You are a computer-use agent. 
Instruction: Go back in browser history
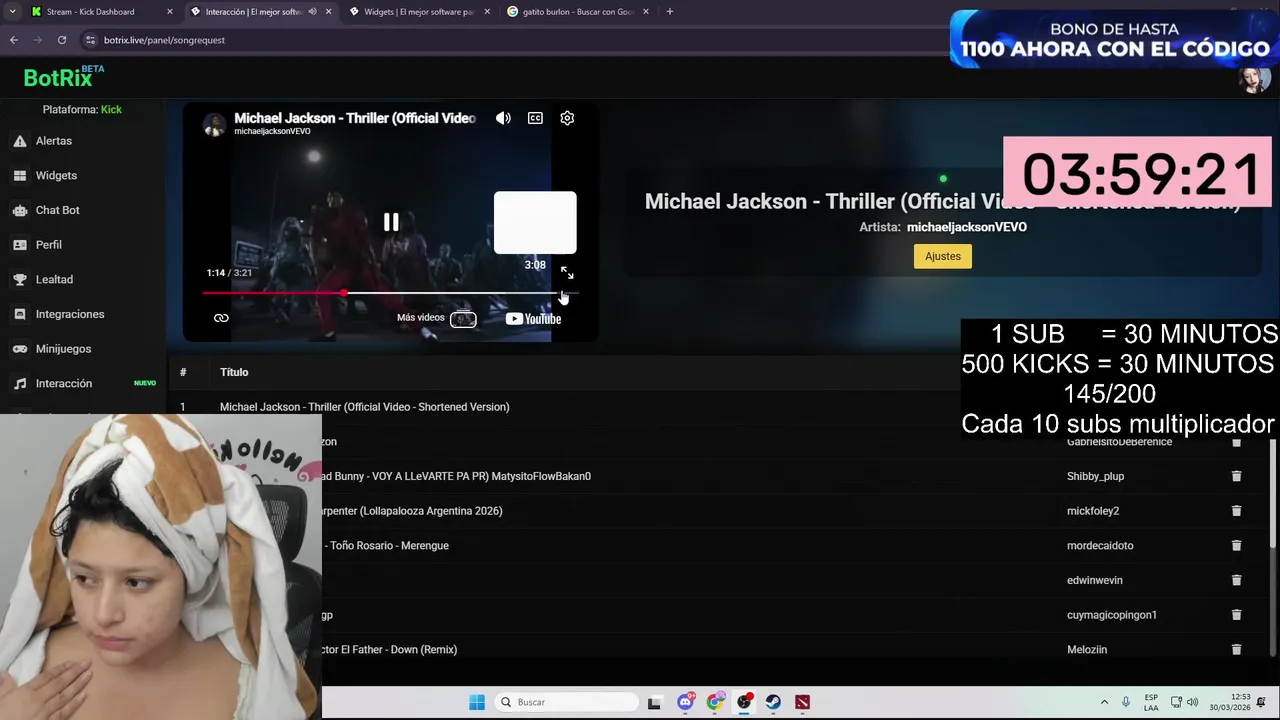coord(14,40)
